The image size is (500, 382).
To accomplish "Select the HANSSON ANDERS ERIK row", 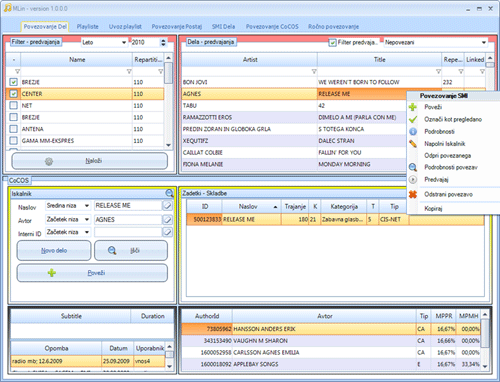I will click(331, 329).
